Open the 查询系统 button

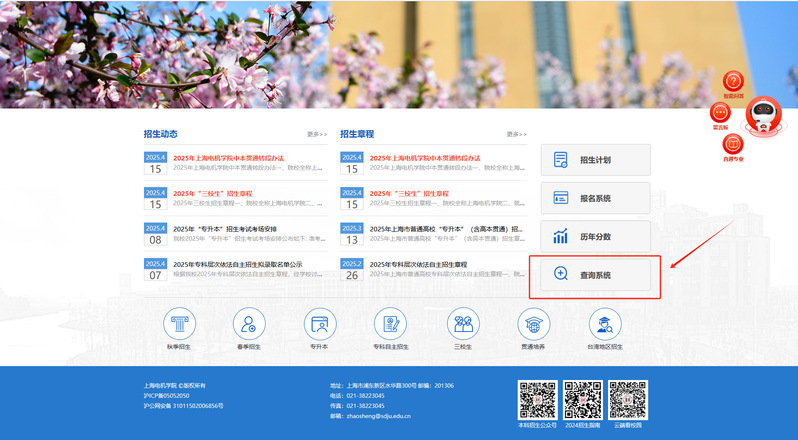pyautogui.click(x=595, y=274)
